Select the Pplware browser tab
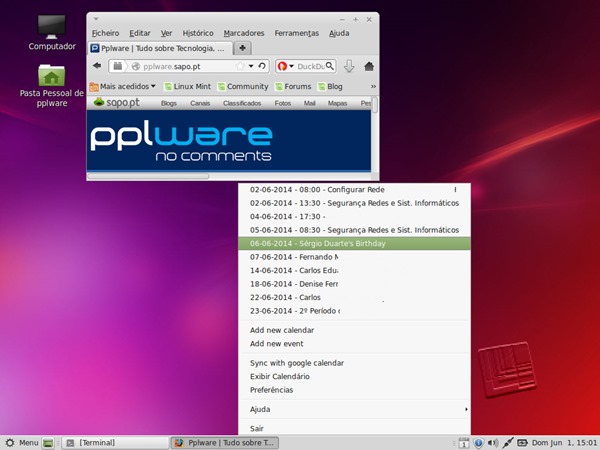Viewport: 600px width, 450px height. click(x=160, y=48)
